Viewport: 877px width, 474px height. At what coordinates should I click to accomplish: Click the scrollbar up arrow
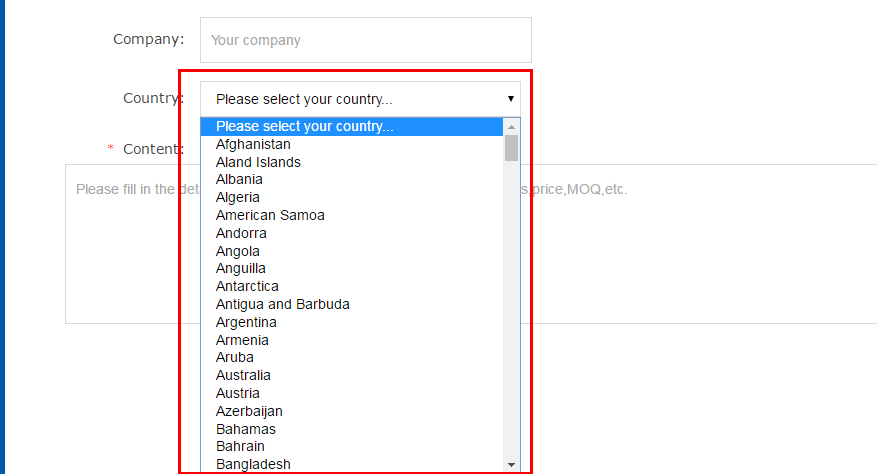point(511,127)
